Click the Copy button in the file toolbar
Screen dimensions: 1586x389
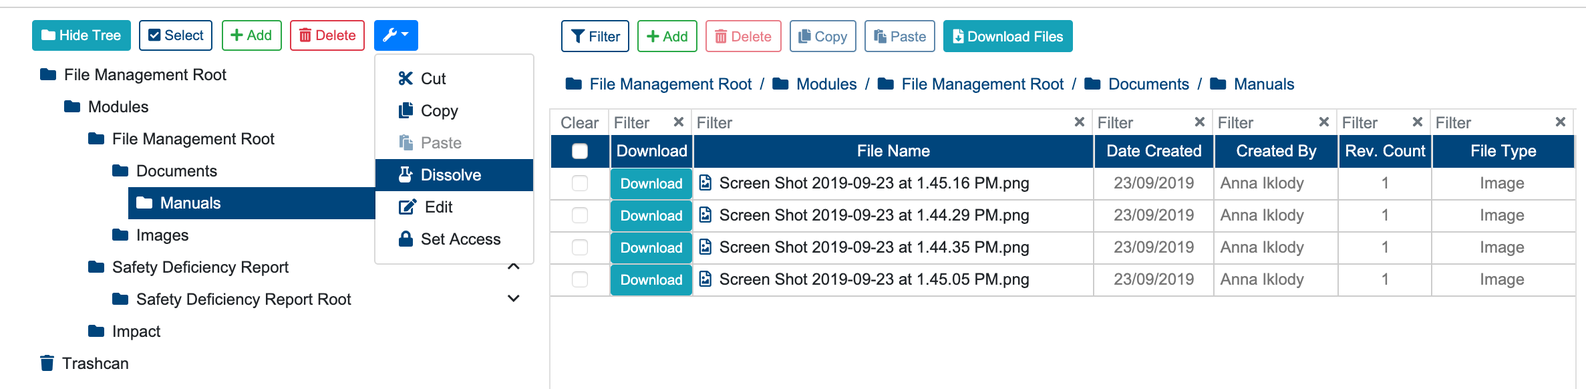tap(823, 36)
